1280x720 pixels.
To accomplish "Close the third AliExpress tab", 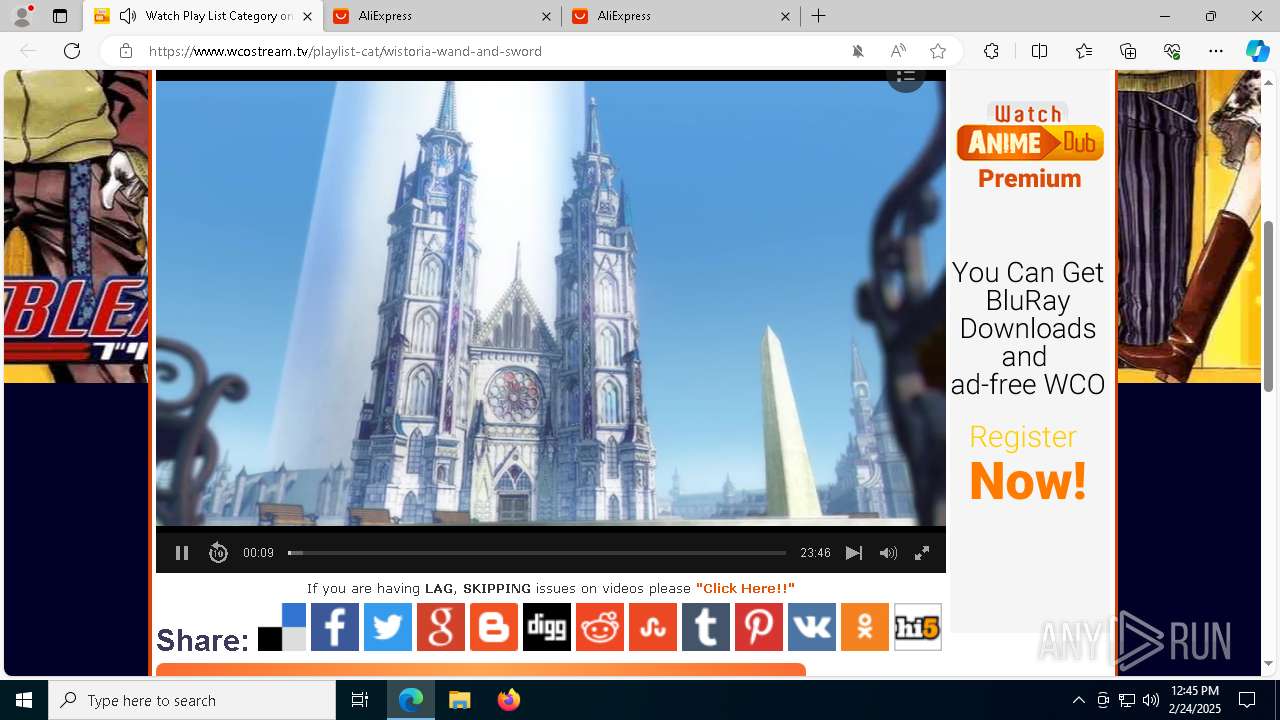I will click(x=785, y=16).
